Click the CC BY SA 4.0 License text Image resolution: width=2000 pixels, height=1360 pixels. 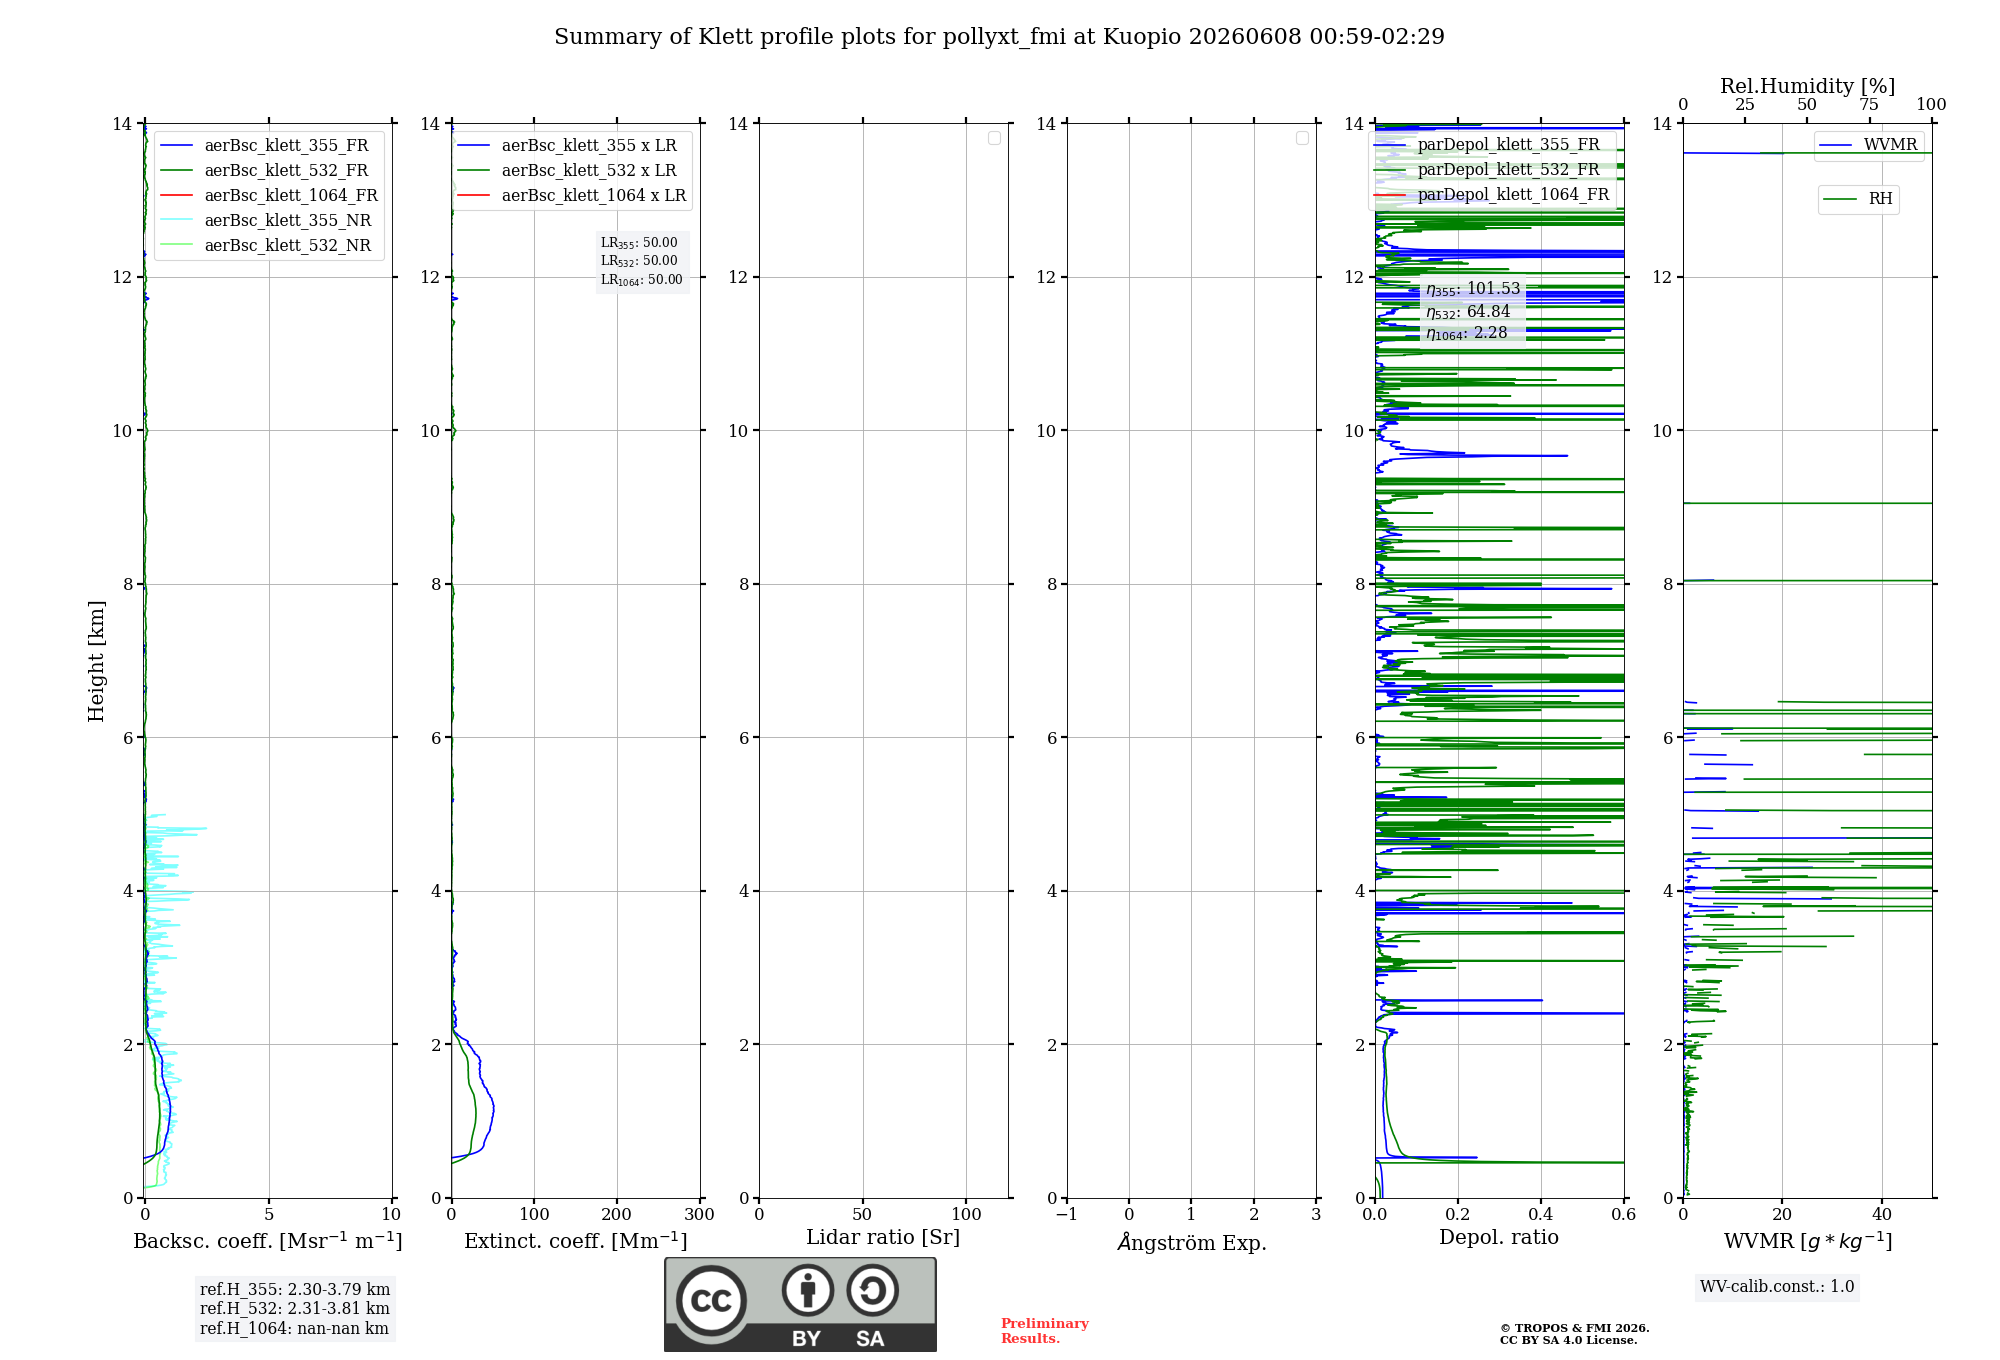tap(1568, 1340)
